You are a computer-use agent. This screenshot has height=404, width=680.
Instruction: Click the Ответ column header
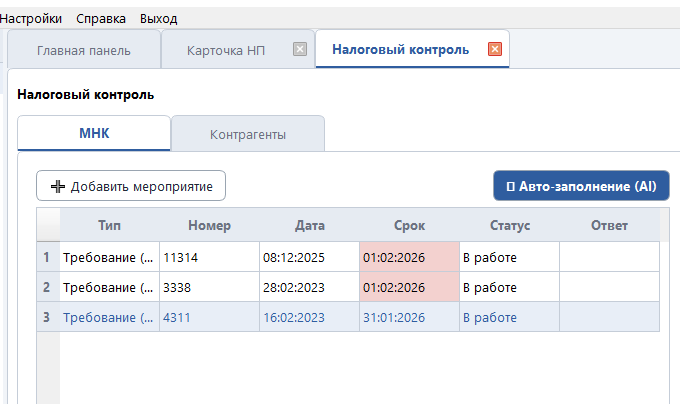[x=609, y=225]
